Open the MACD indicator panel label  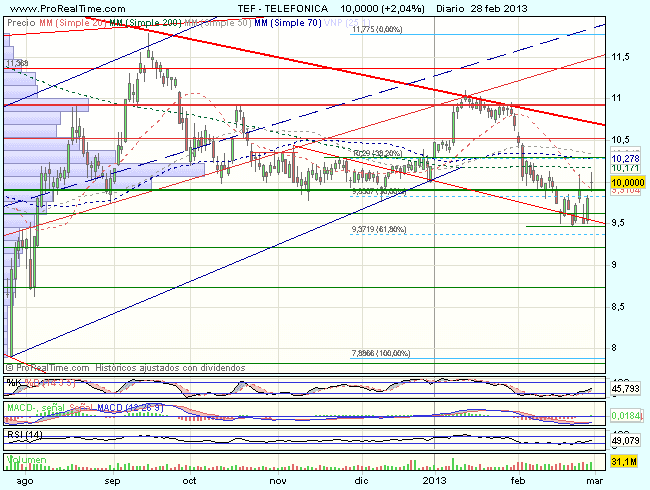[x=22, y=408]
